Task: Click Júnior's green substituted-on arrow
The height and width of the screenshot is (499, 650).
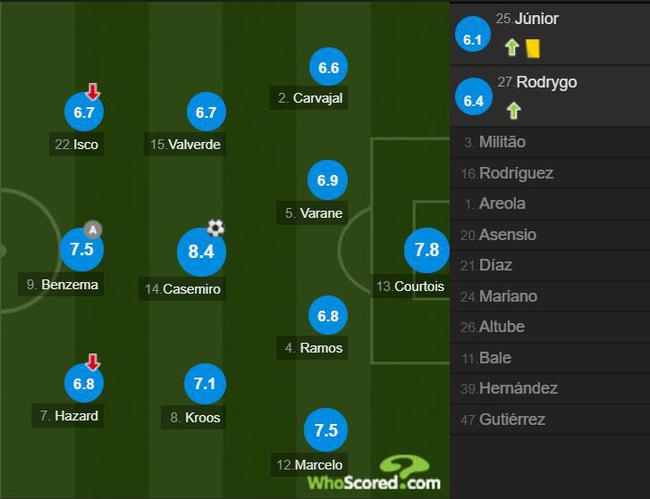Action: [x=512, y=46]
